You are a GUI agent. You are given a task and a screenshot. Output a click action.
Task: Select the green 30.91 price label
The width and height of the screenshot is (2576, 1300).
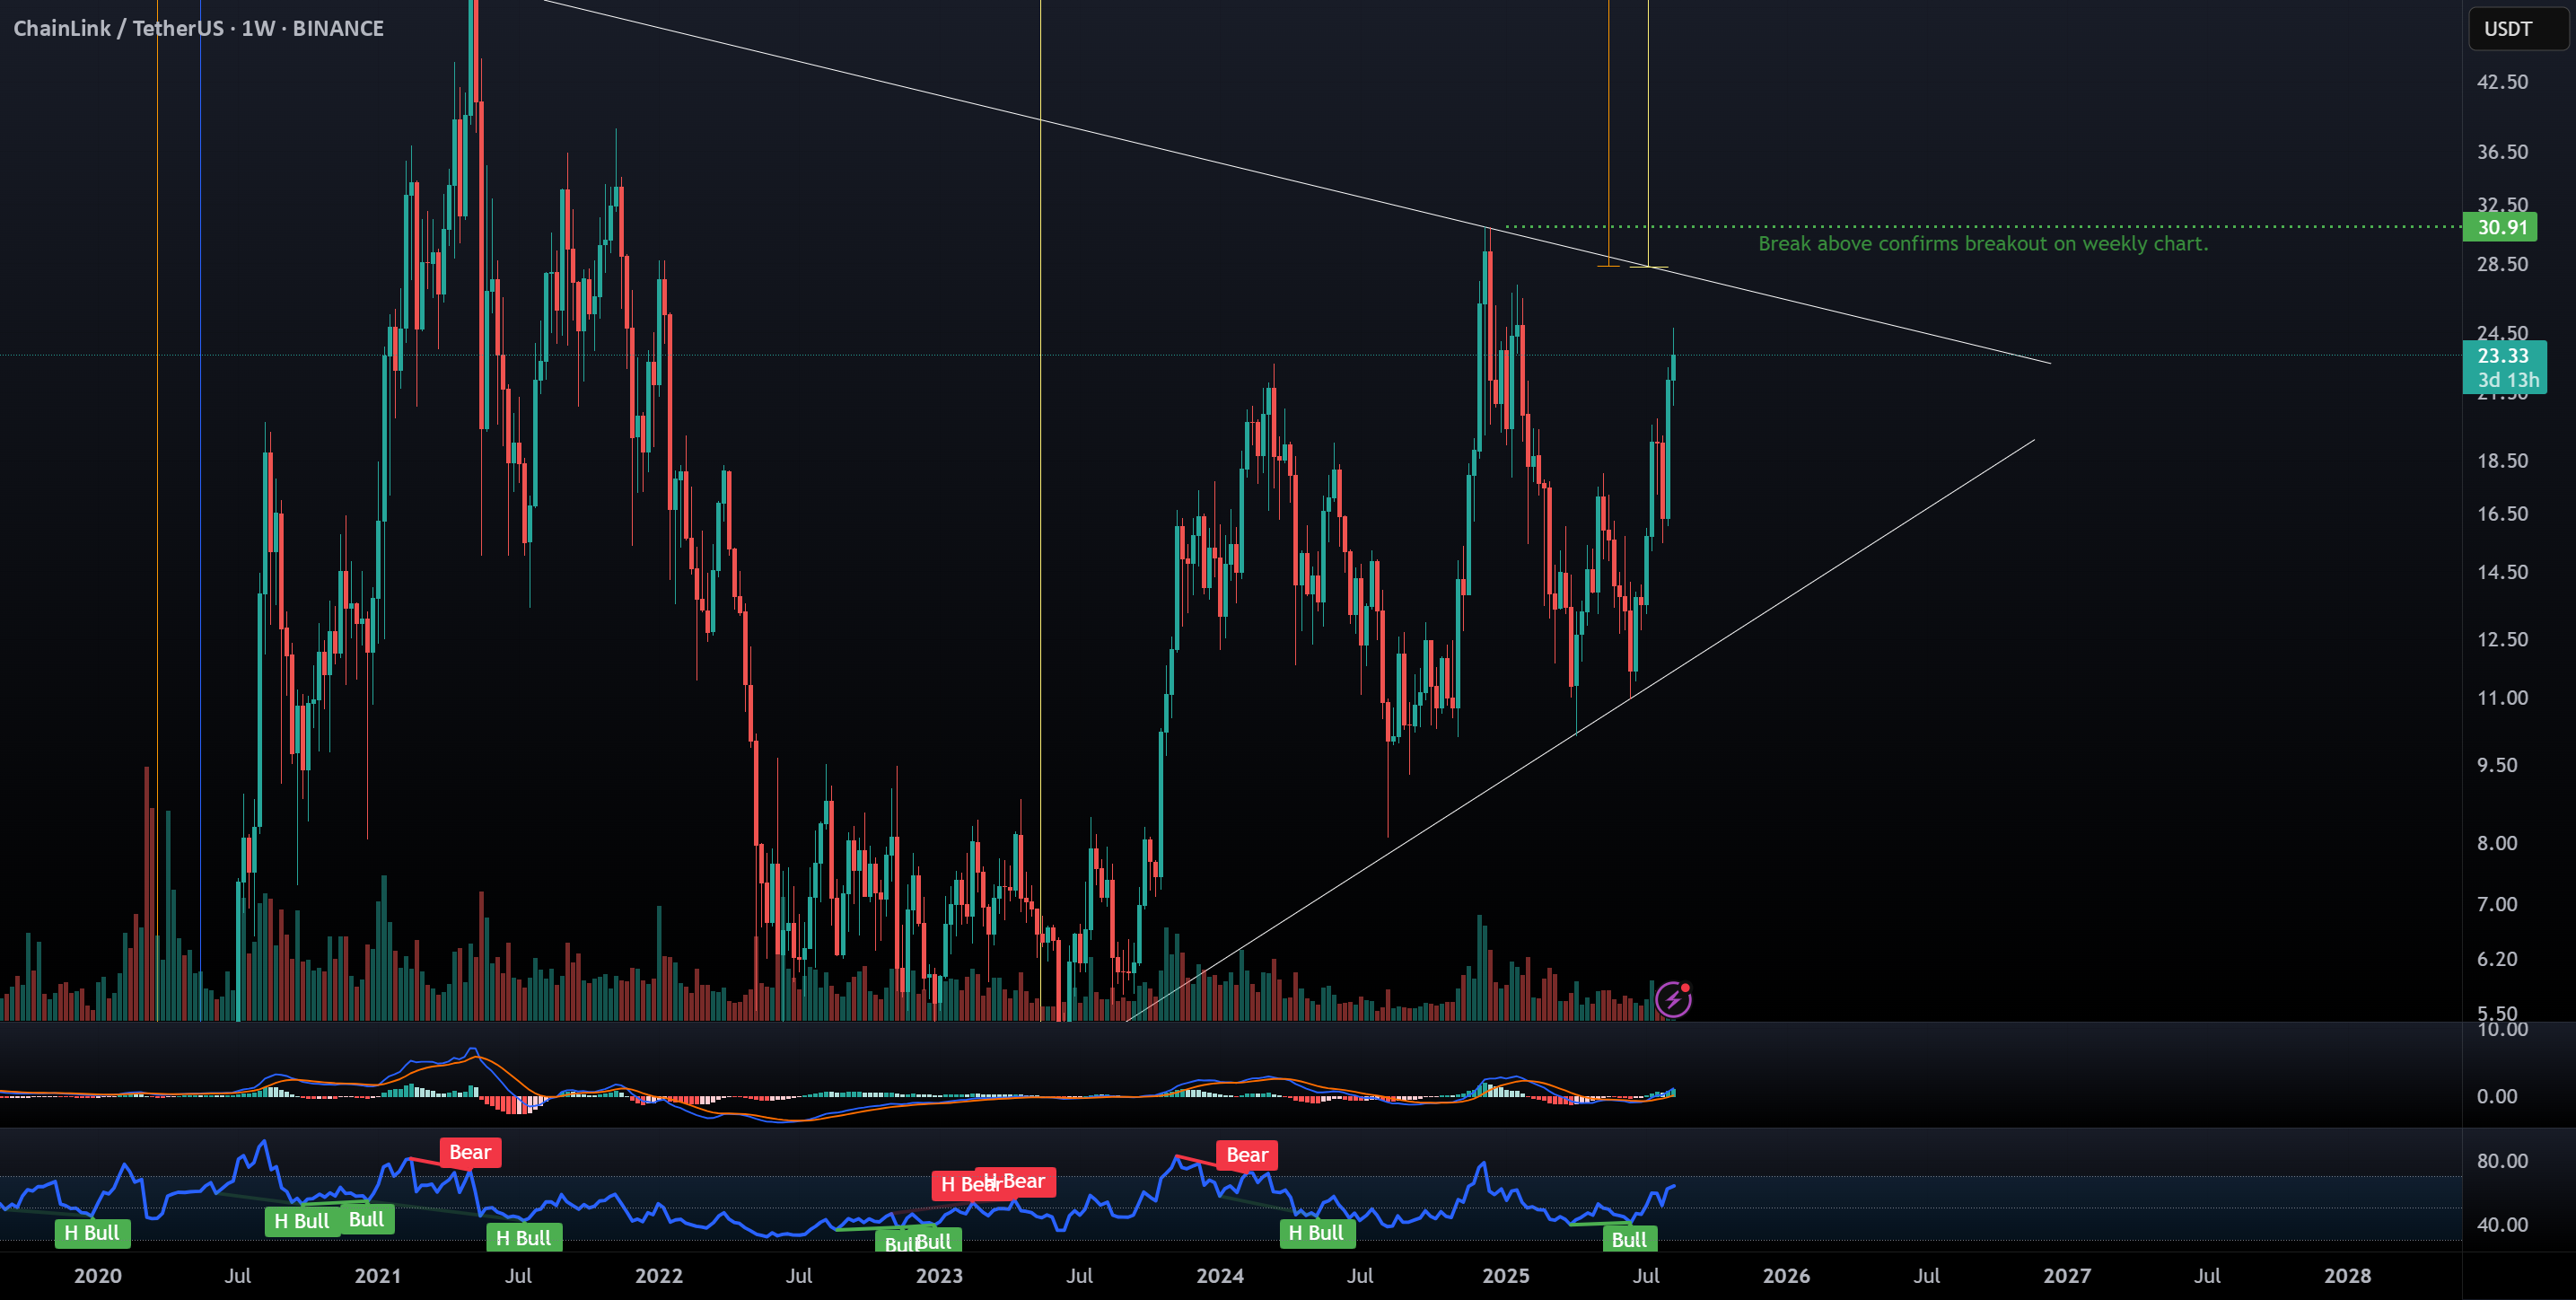coord(2500,227)
